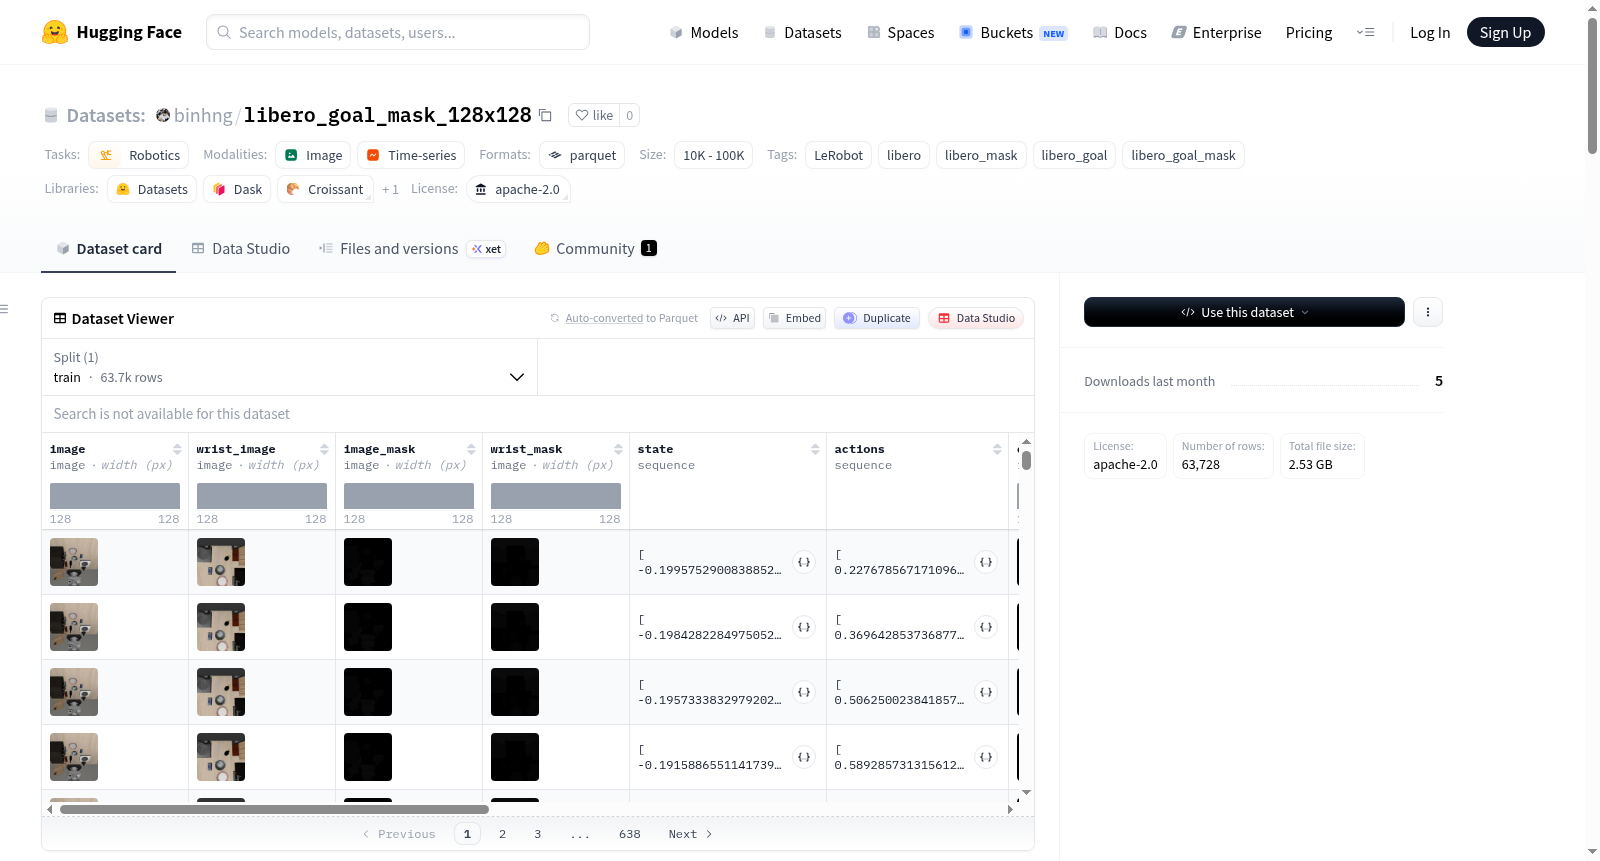Jump to page 638 of the dataset
1600x861 pixels.
click(x=630, y=834)
